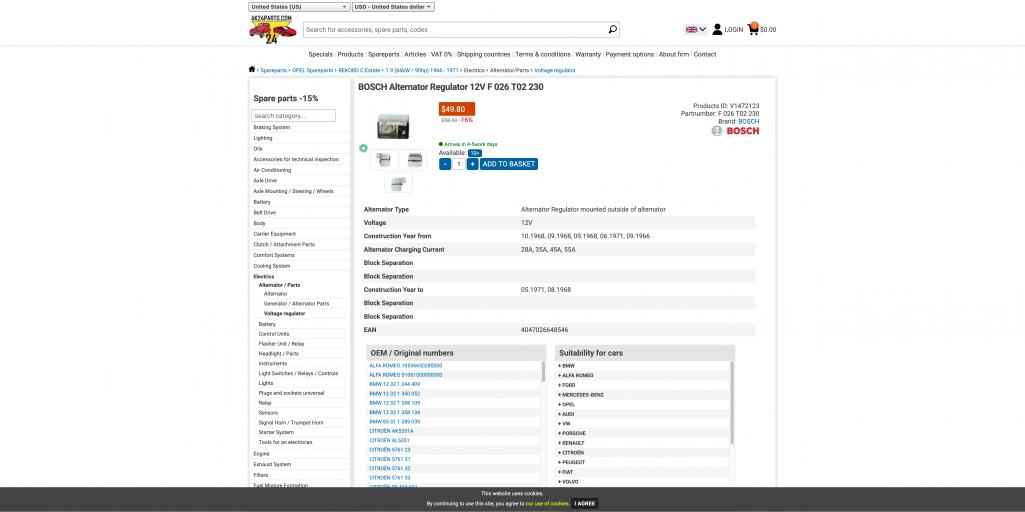1025x512 pixels.
Task: Decrease quantity with minus button
Action: 445,164
